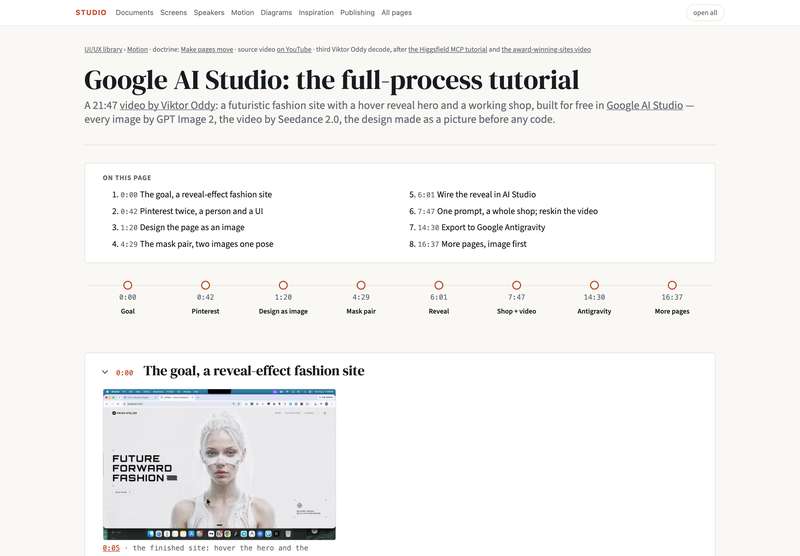The width and height of the screenshot is (800, 556).
Task: Select the Shop + video timeline marker
Action: click(516, 285)
